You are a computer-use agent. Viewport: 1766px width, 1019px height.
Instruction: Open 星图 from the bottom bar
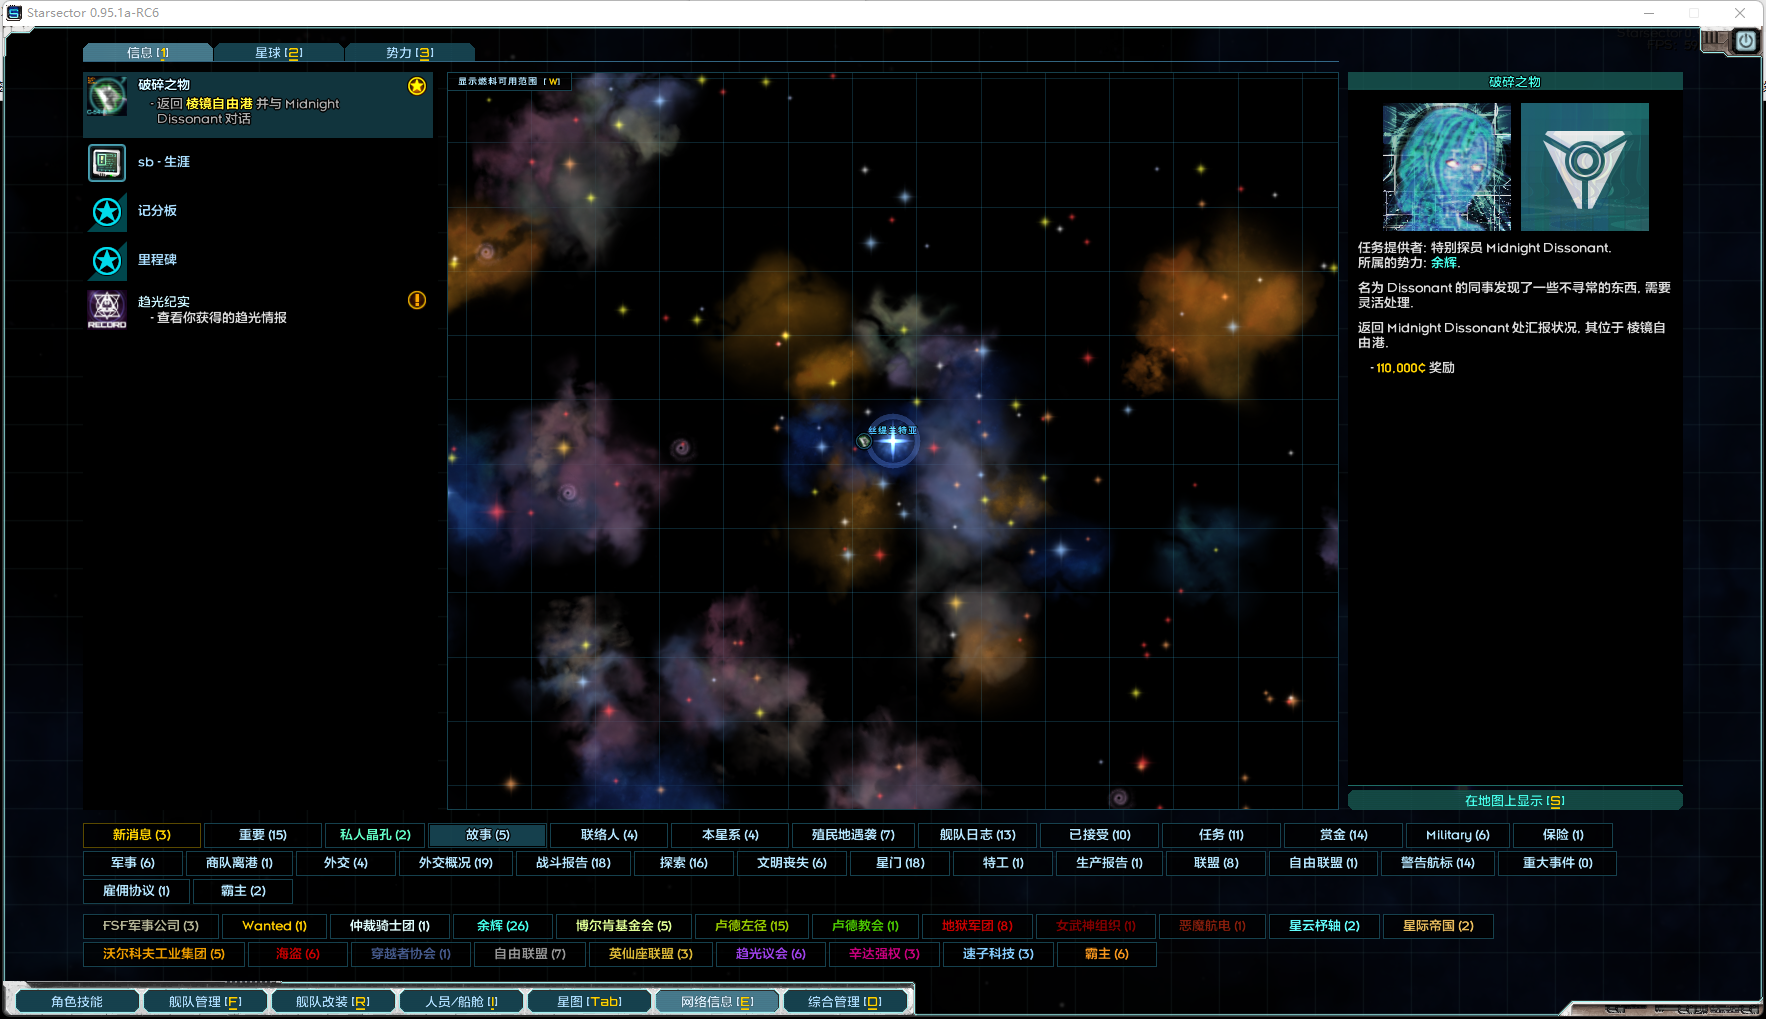589,1001
